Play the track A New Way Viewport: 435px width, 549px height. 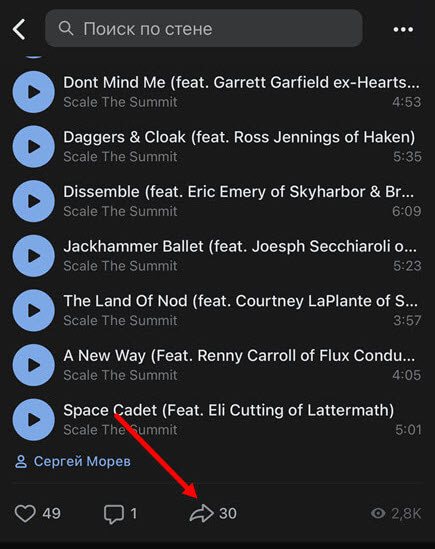pyautogui.click(x=34, y=365)
